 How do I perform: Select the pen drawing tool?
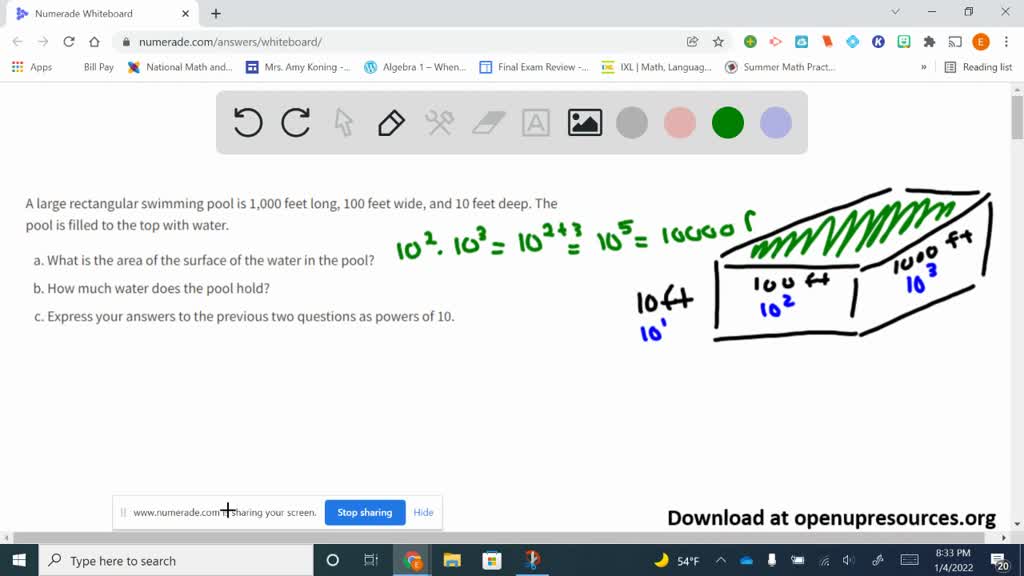[x=391, y=123]
